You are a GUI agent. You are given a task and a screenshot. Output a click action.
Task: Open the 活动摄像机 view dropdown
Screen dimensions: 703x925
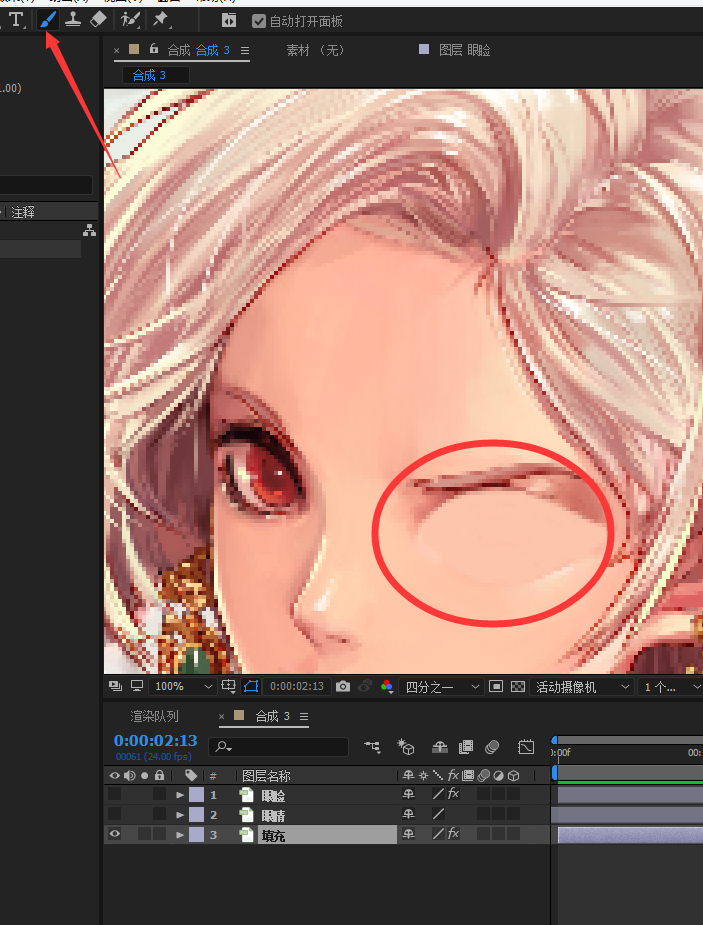(582, 687)
